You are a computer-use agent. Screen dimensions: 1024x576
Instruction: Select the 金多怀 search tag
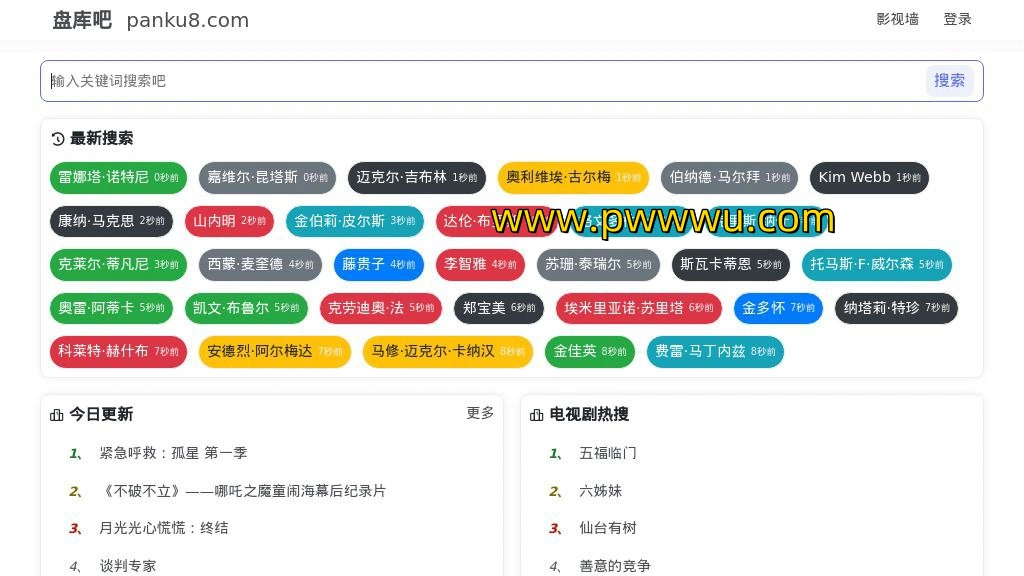tap(778, 308)
